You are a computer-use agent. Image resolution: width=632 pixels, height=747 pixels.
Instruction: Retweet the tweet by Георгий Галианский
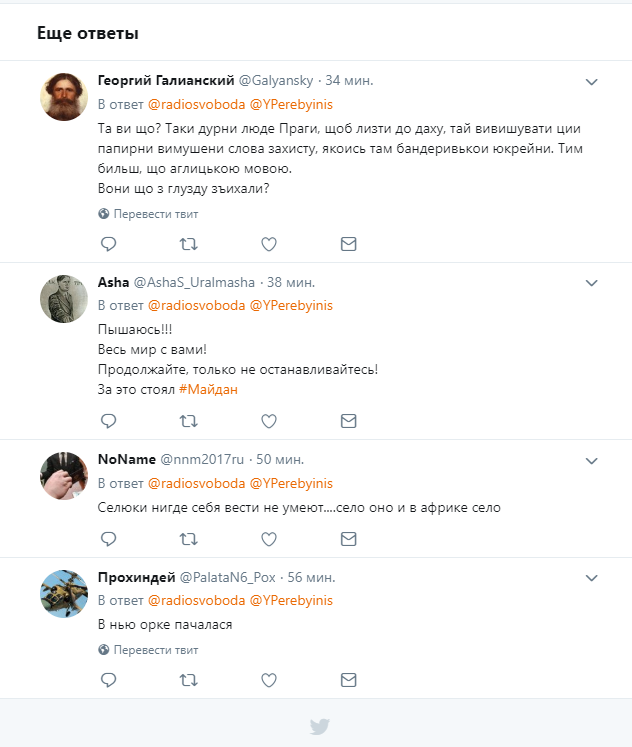point(187,243)
